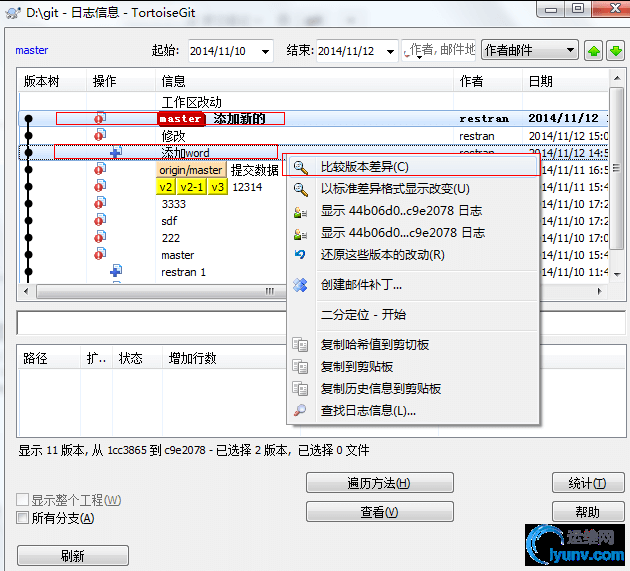Click the 作者 column header
Screen dimensions: 630x571
(488, 81)
